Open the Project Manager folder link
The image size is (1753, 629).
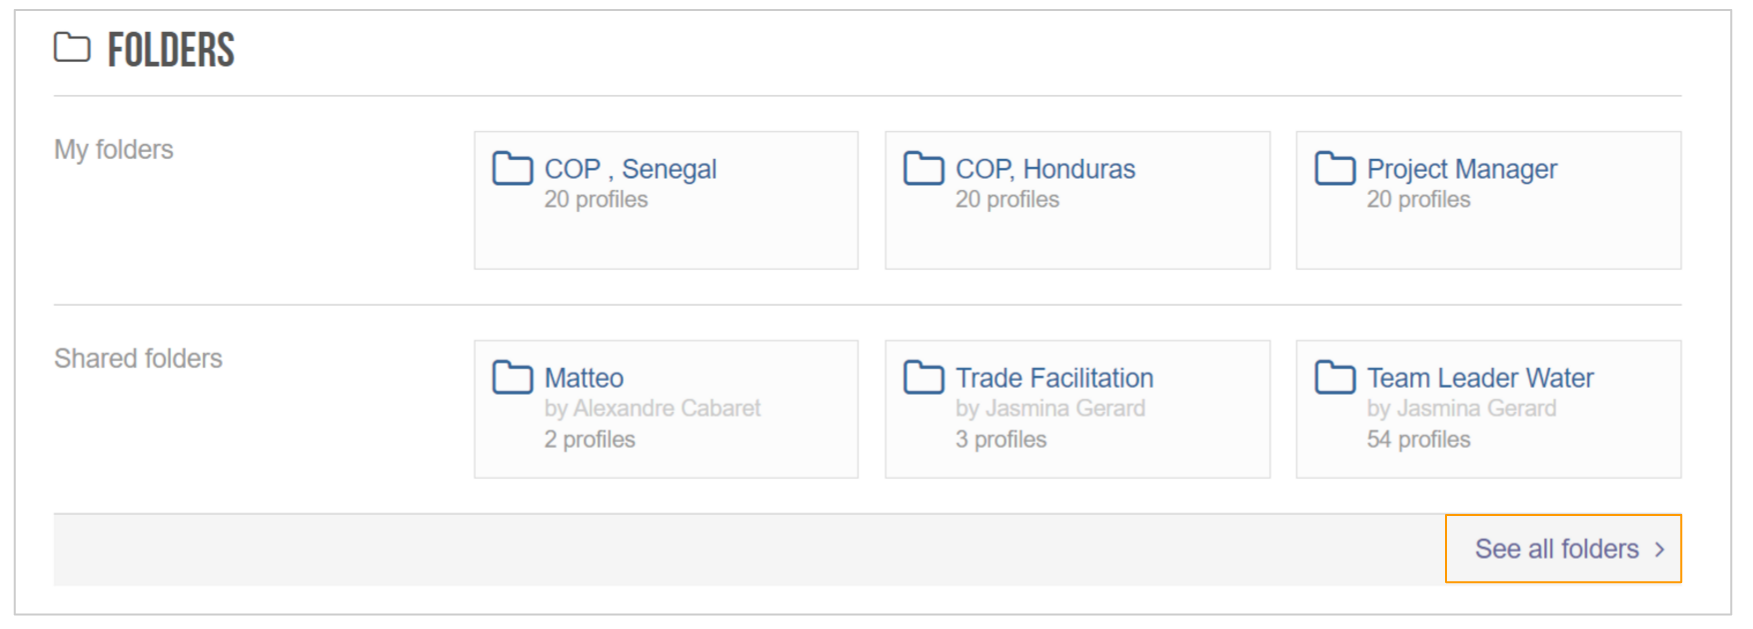pyautogui.click(x=1461, y=169)
